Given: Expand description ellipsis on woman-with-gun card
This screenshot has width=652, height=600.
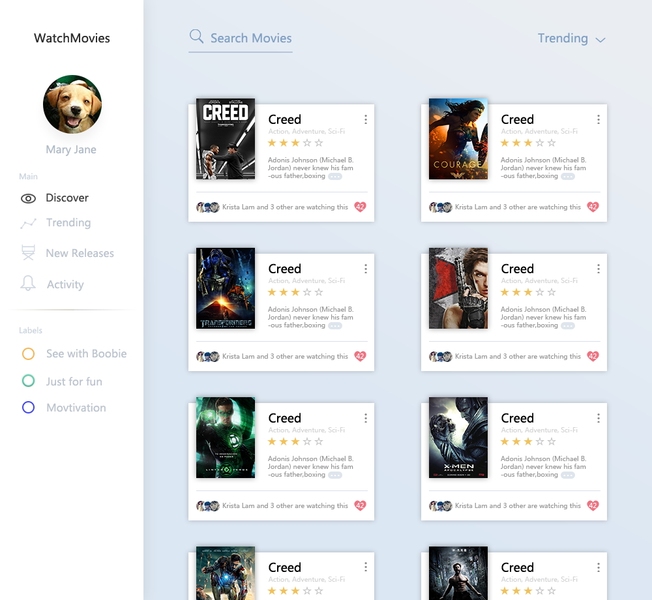Looking at the screenshot, I should point(568,326).
